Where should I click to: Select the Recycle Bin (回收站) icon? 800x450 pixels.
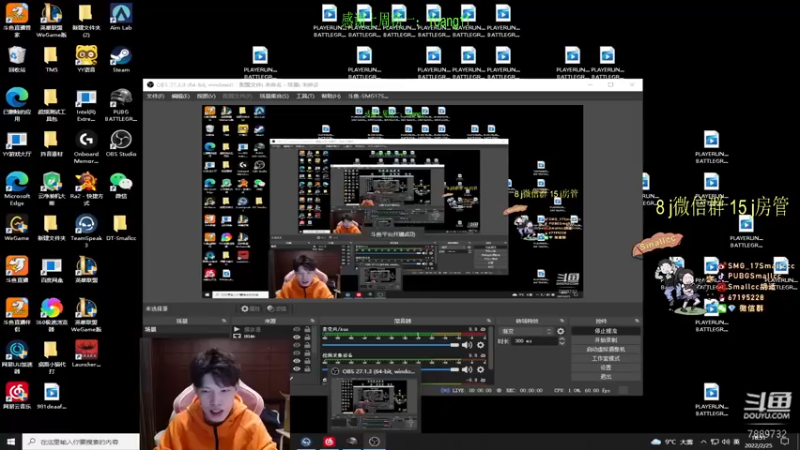tap(17, 59)
